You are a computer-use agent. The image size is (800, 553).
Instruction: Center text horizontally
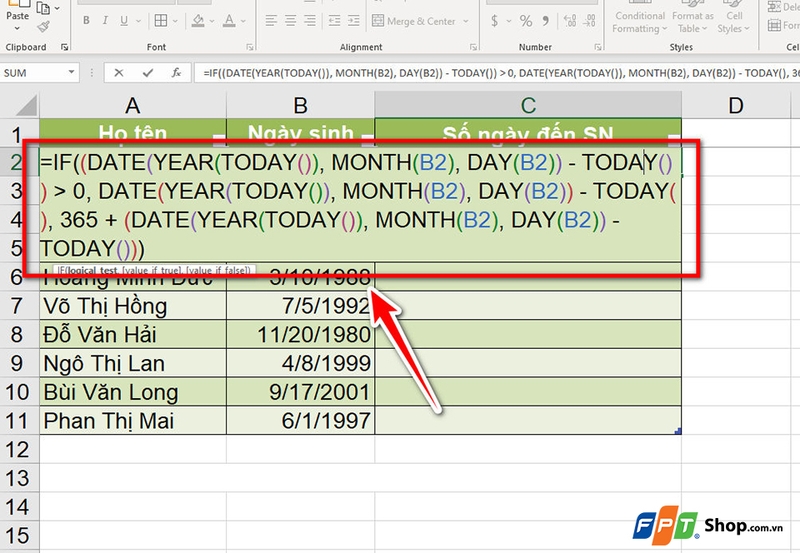(290, 20)
